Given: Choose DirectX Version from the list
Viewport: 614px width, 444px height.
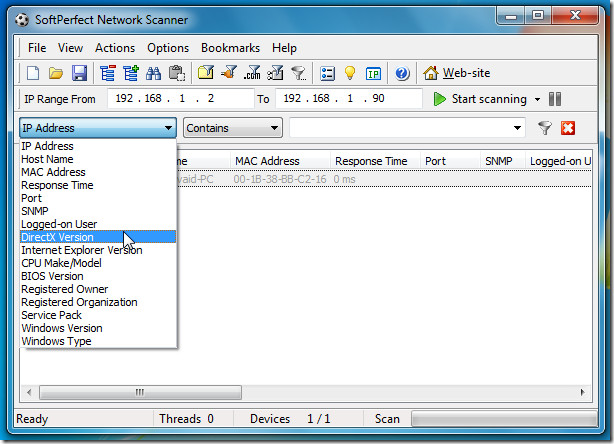Looking at the screenshot, I should (98, 237).
